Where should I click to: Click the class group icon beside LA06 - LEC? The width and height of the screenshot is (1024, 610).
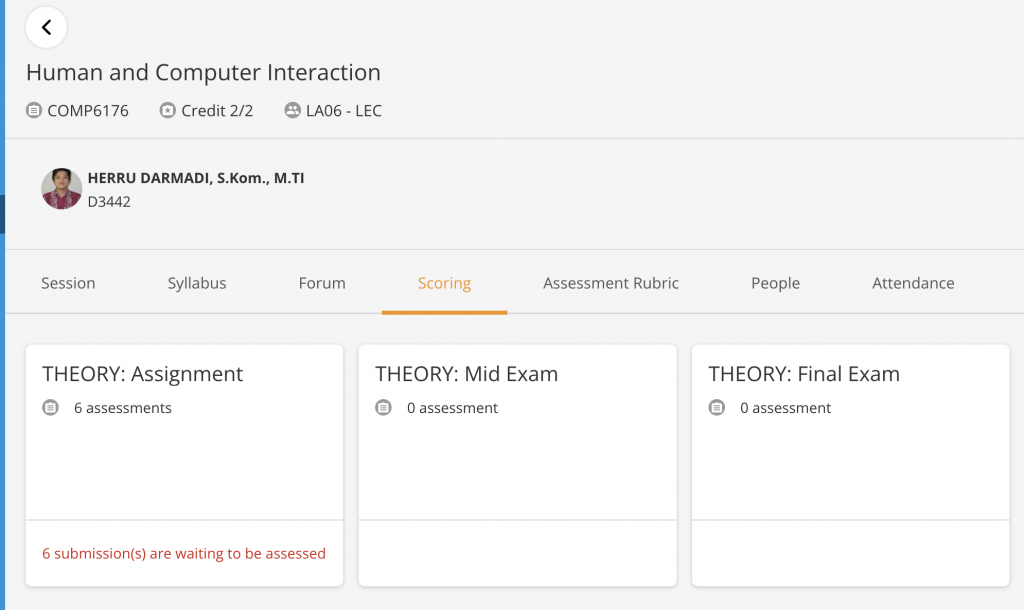[293, 110]
